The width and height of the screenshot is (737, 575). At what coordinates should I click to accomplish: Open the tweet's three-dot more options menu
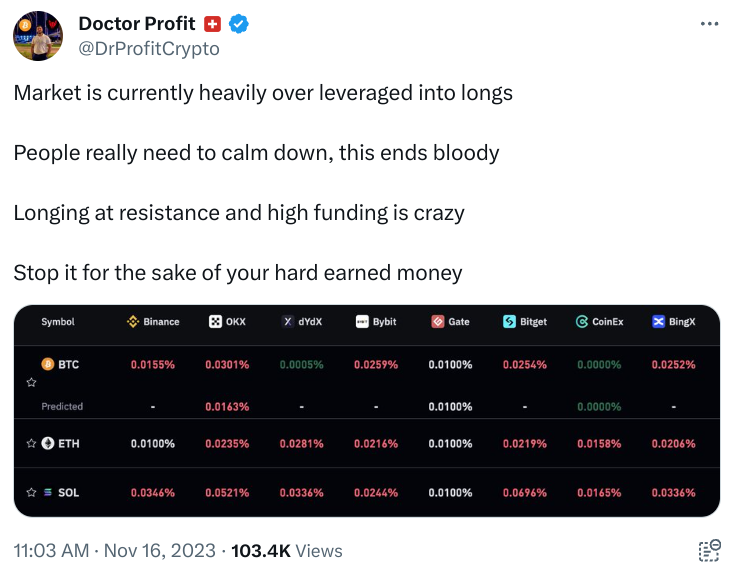709,24
